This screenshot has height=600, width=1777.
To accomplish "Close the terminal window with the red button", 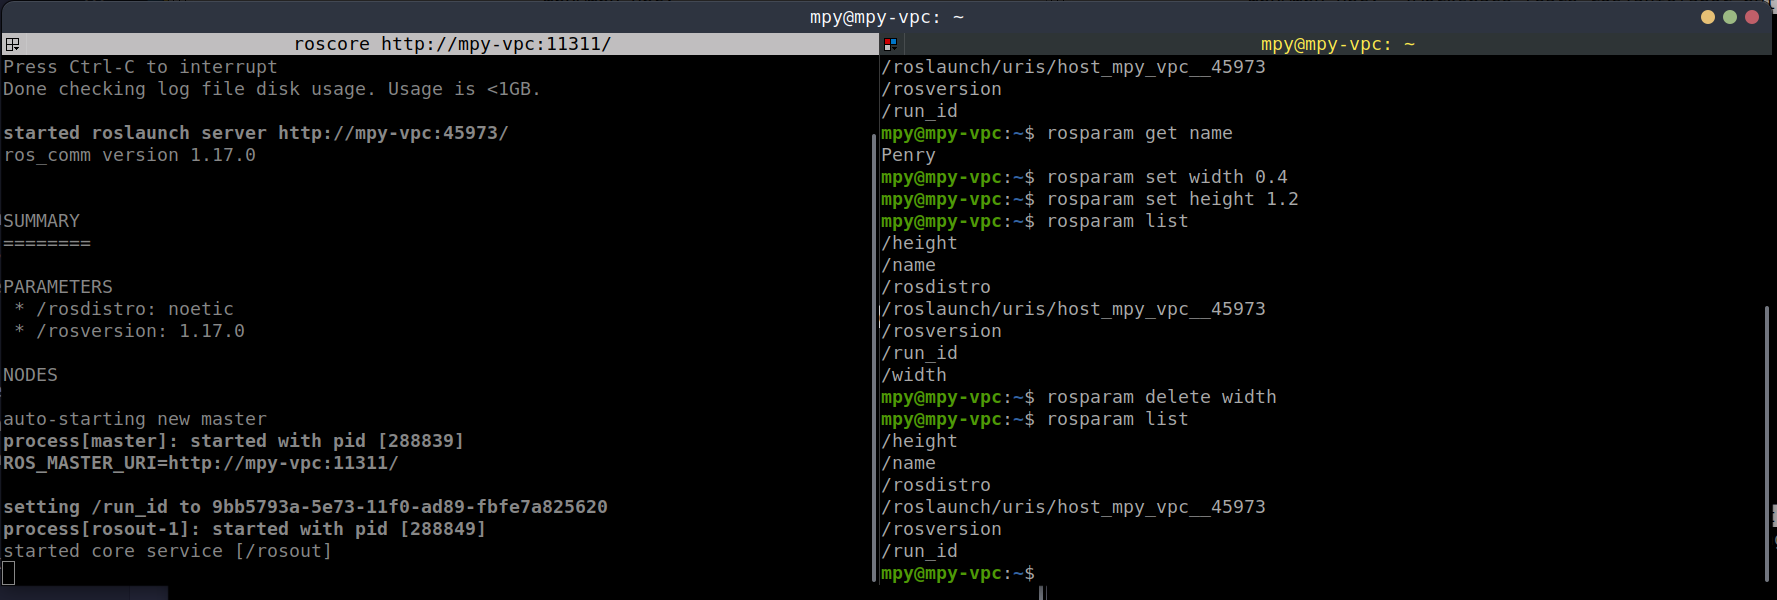I will [x=1752, y=17].
